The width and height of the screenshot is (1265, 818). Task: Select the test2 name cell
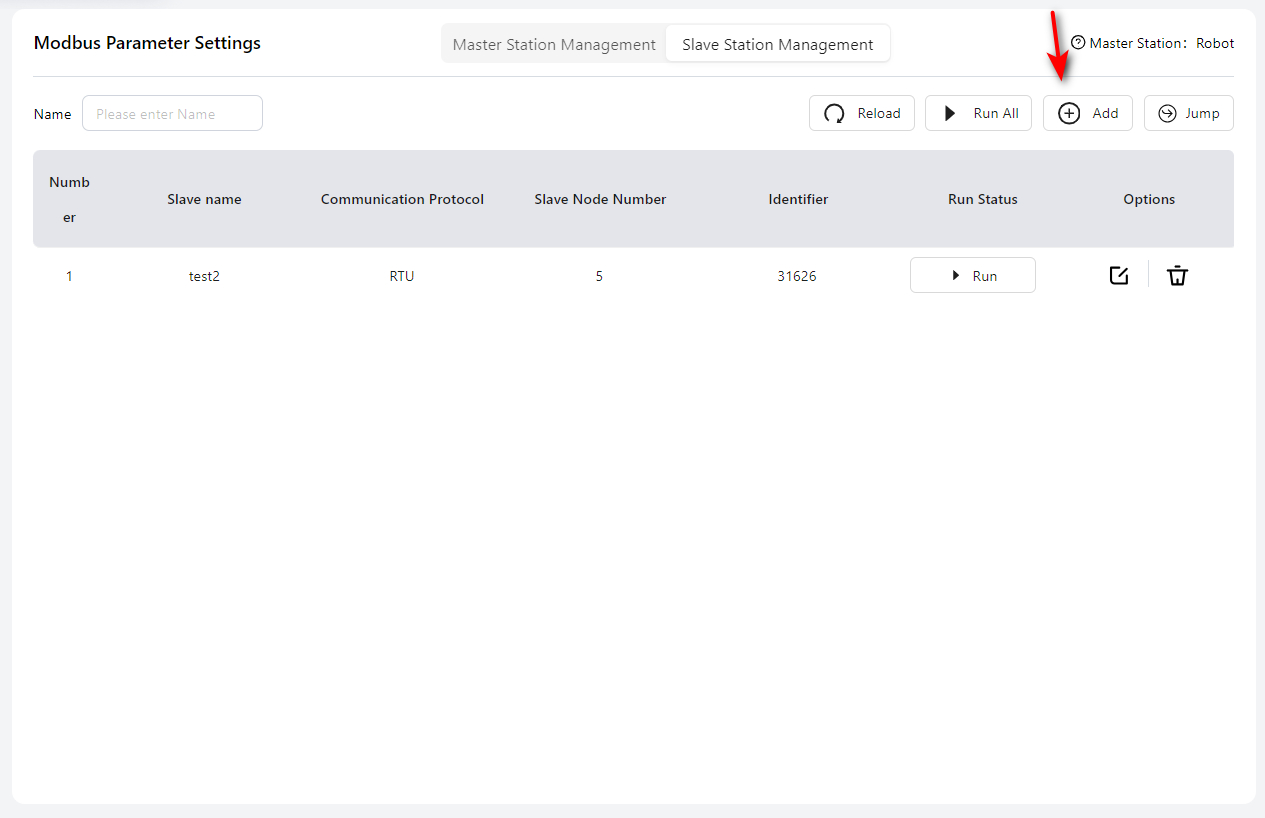(204, 276)
